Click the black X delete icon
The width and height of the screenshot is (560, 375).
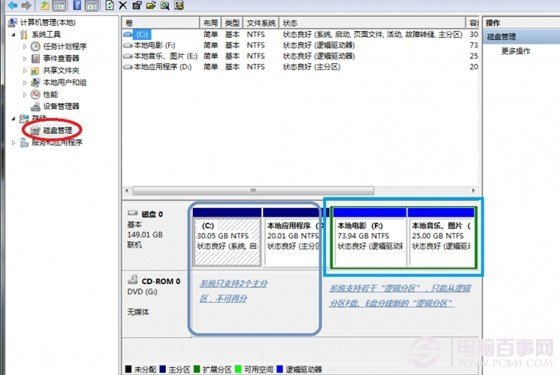[123, 5]
